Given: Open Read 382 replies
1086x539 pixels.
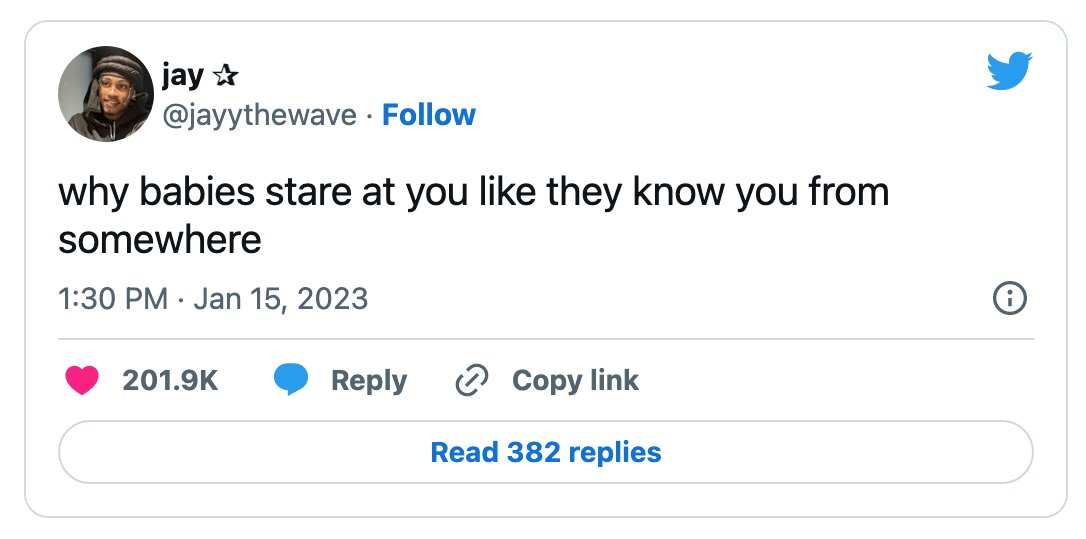Looking at the screenshot, I should point(546,452).
